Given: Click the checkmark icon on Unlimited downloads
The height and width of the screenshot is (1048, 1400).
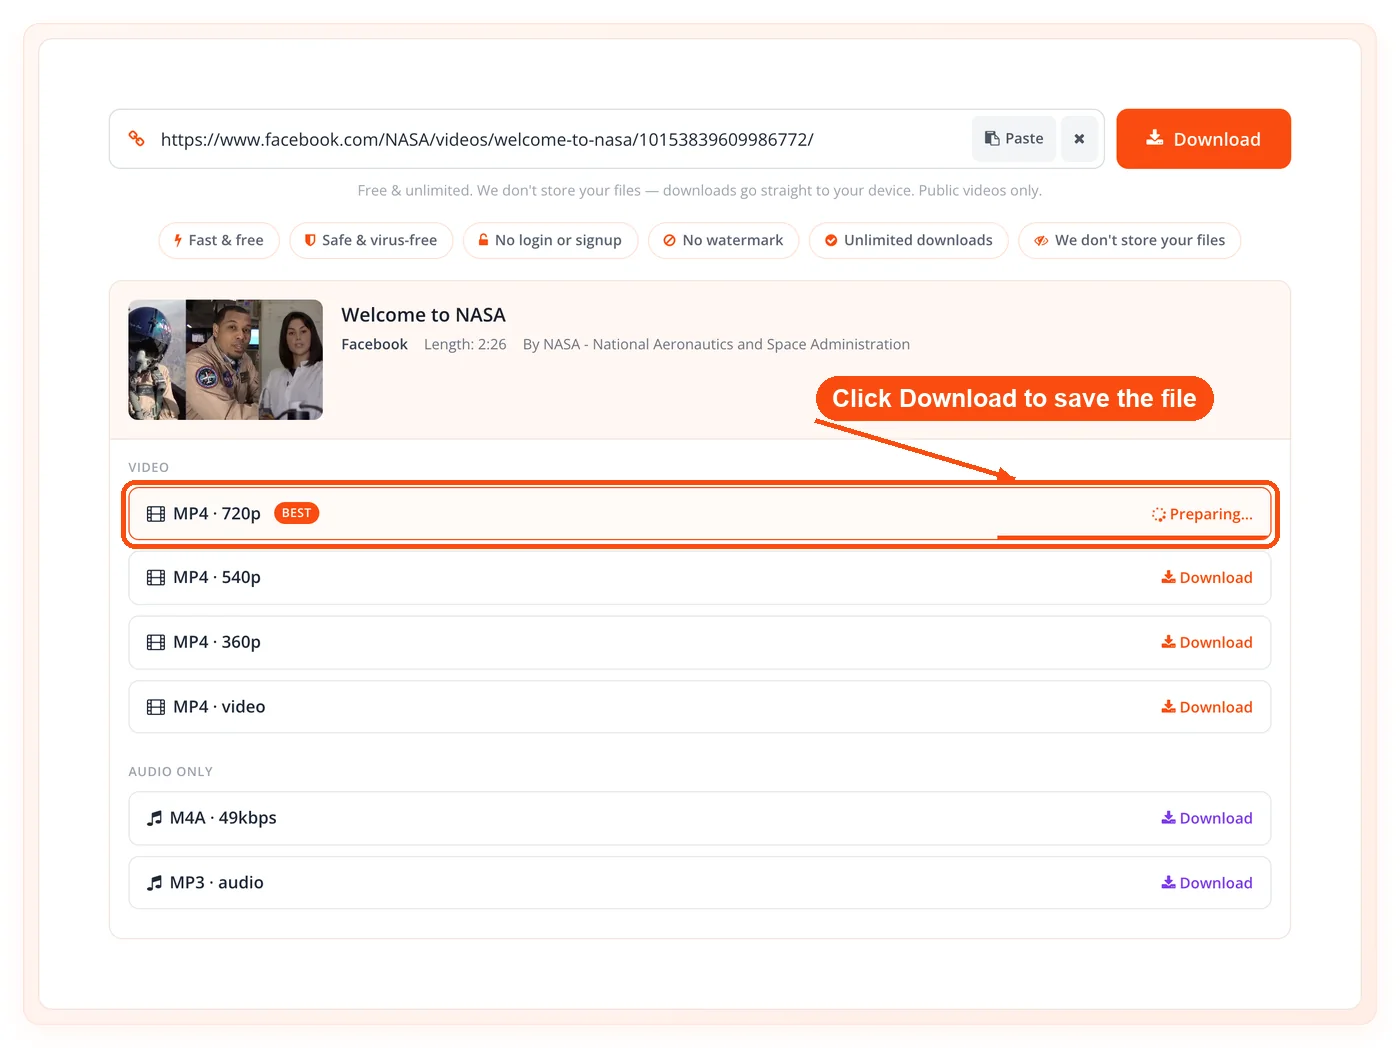Looking at the screenshot, I should coord(831,240).
